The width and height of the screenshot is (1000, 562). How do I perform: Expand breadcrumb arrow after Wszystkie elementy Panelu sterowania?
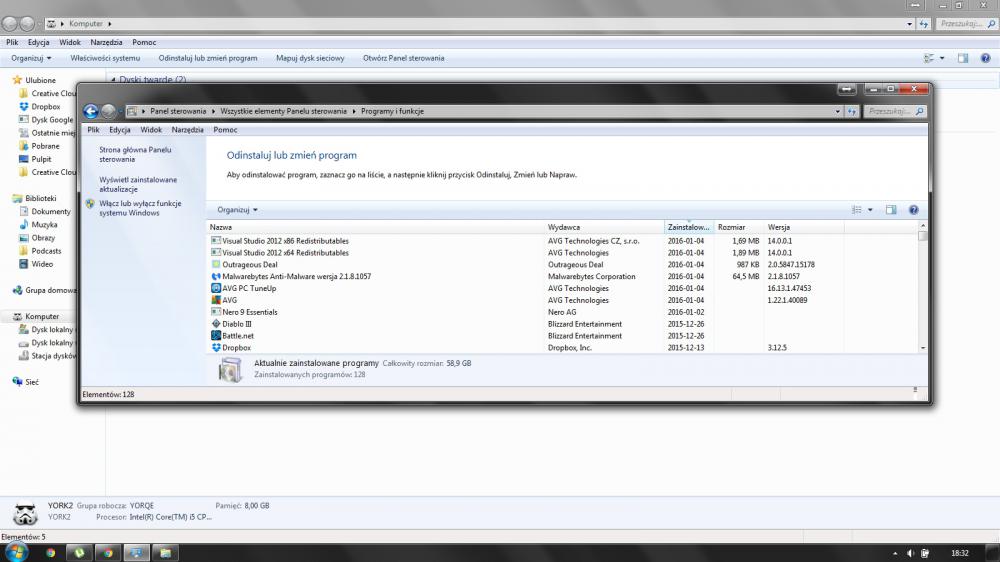tap(354, 112)
